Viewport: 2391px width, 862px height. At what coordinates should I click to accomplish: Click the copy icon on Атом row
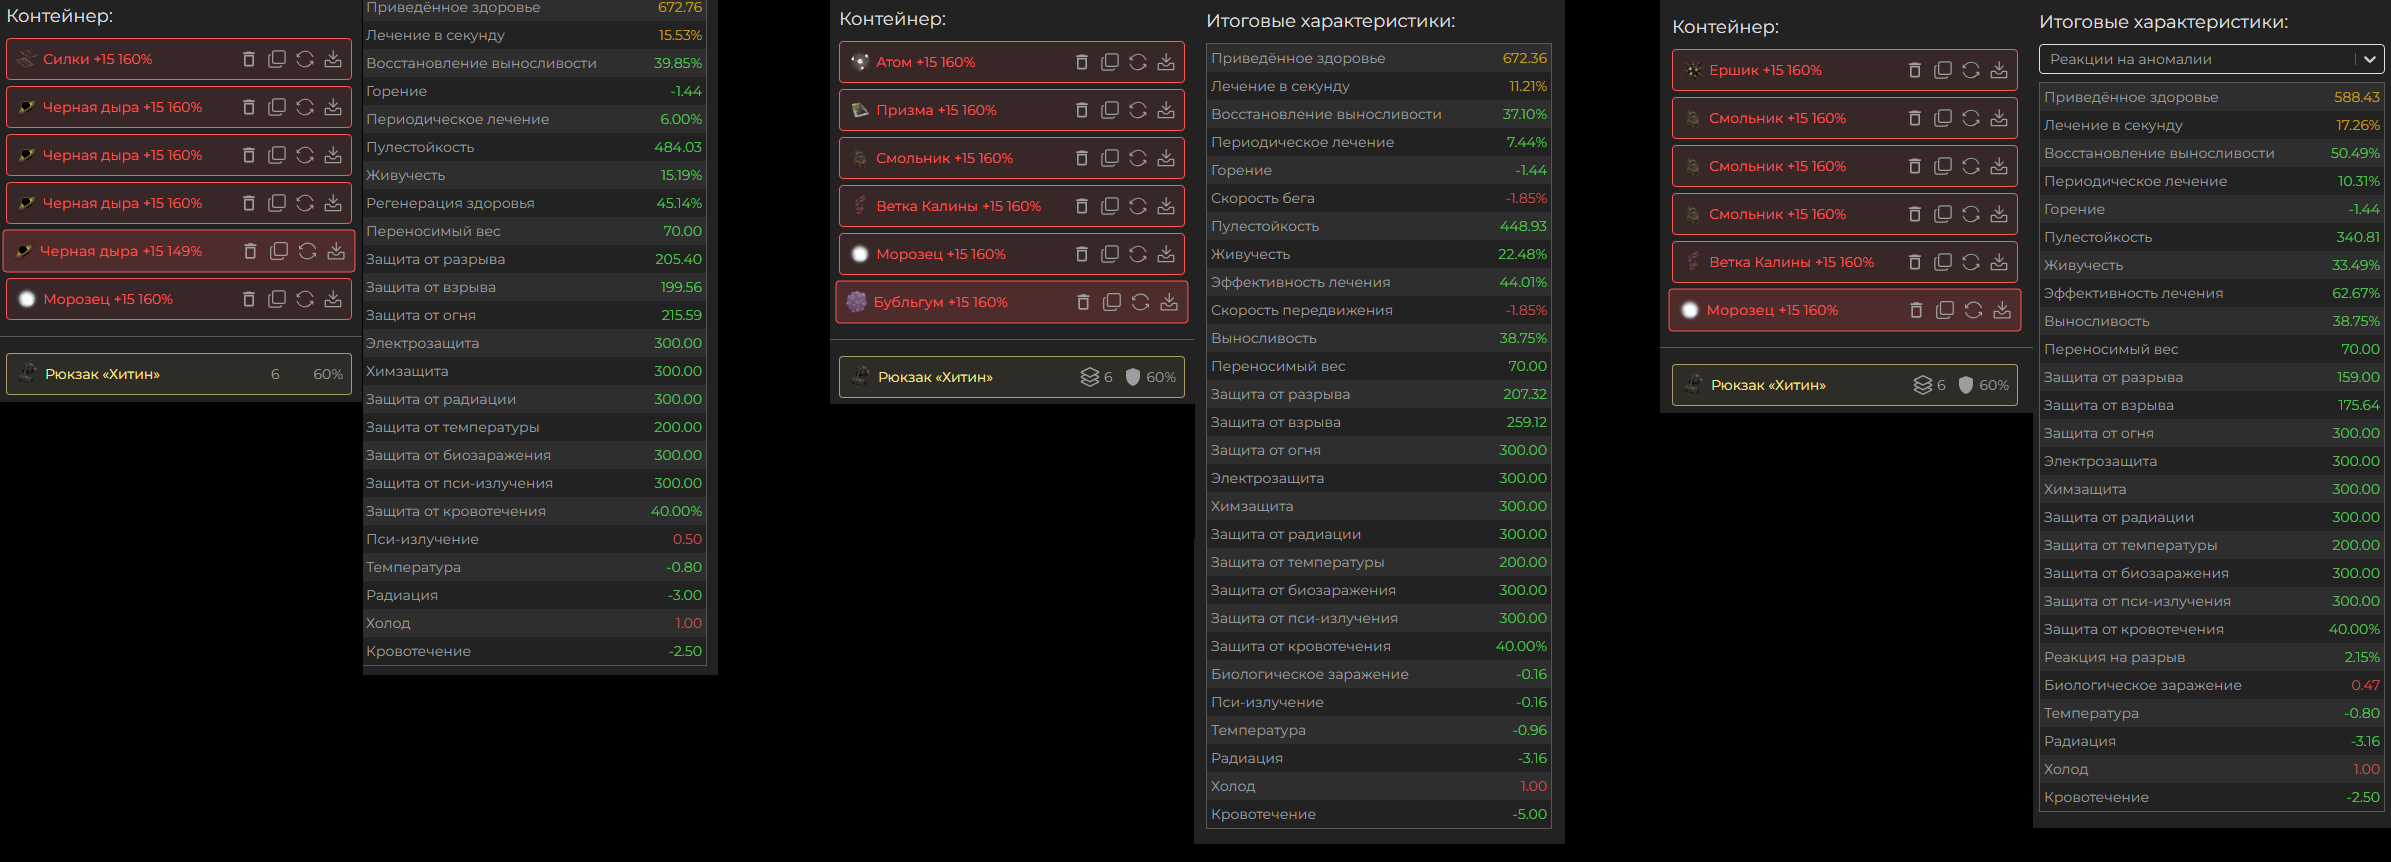pos(1110,62)
